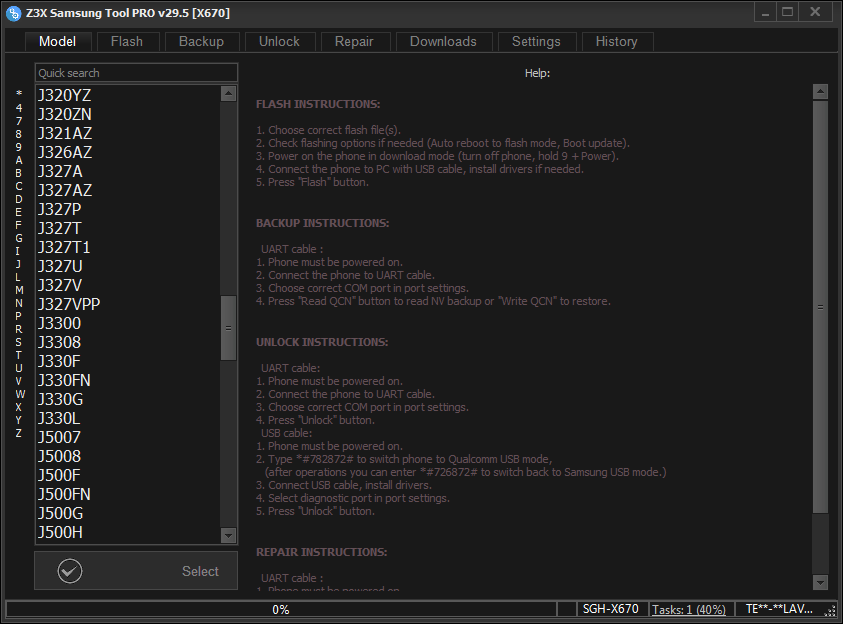Jump to models starting with E
This screenshot has width=843, height=624.
19,212
